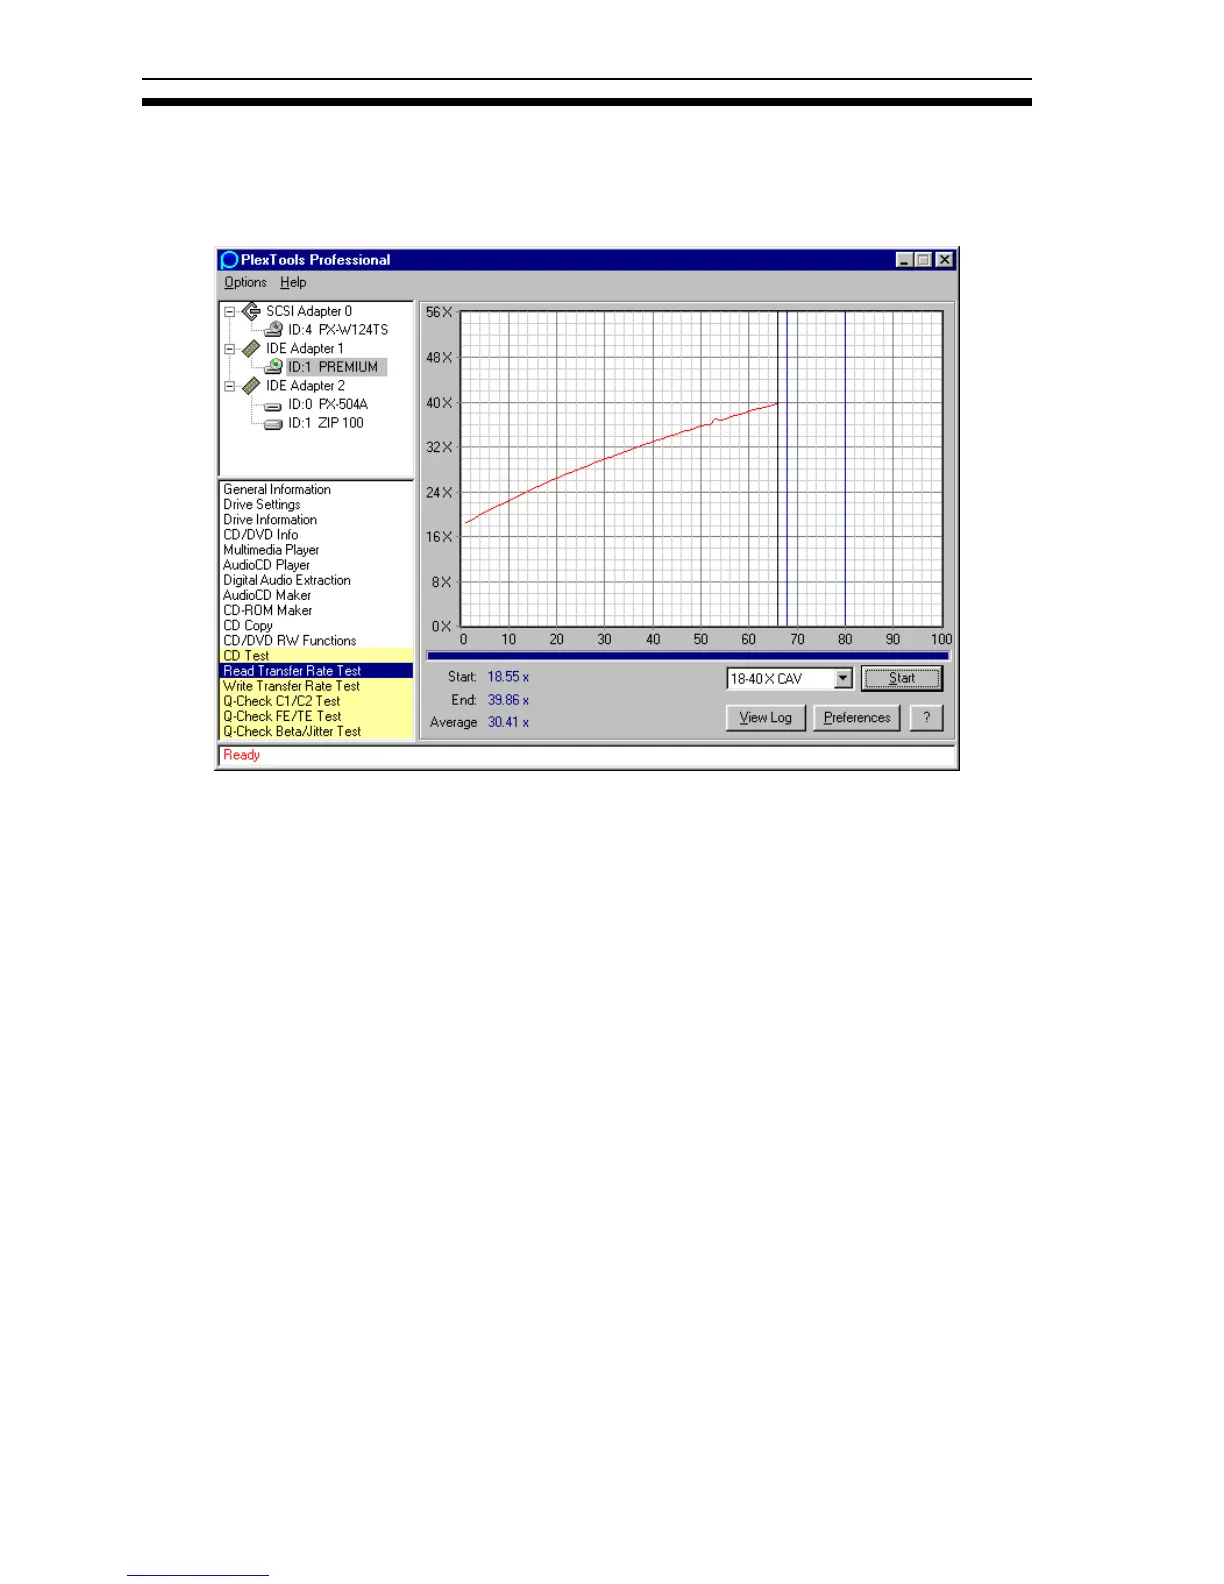Select IDE Adapter 1 label
The image size is (1224, 1584).
305,348
